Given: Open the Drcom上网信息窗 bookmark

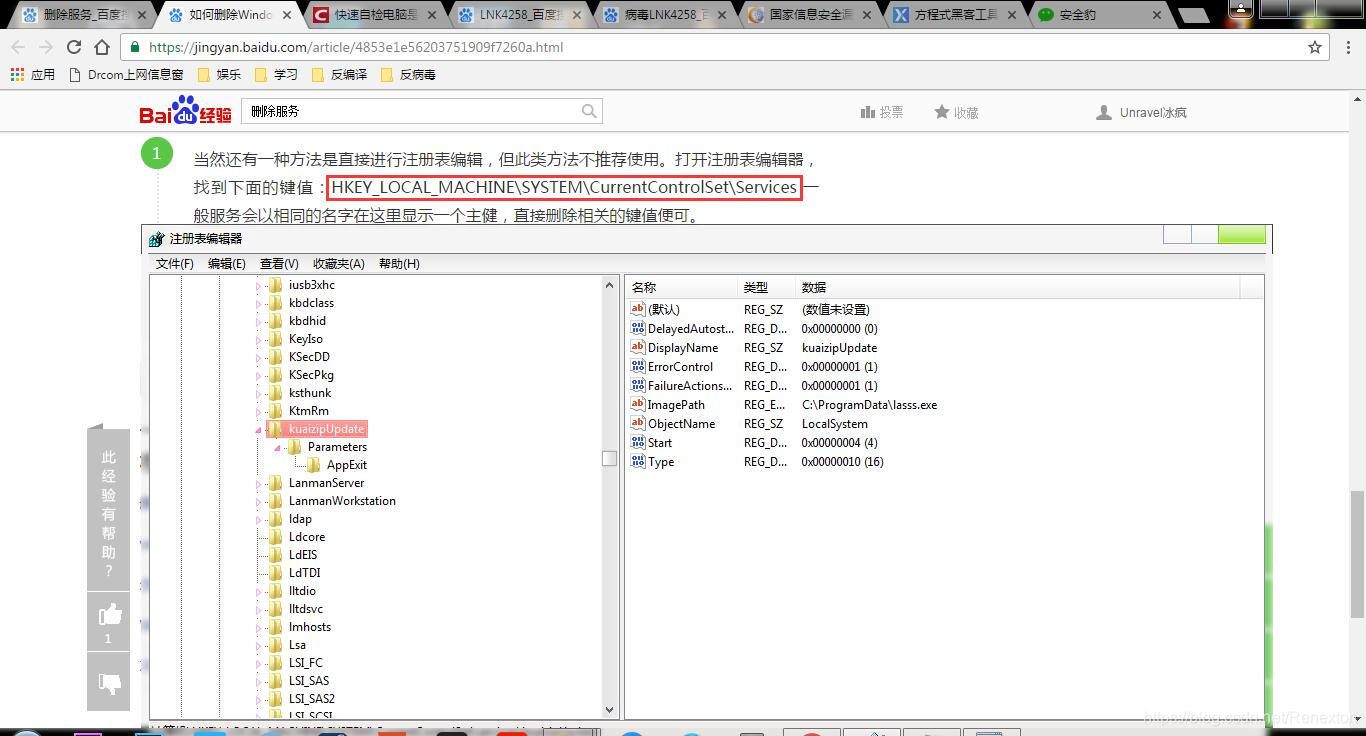Looking at the screenshot, I should pos(126,74).
